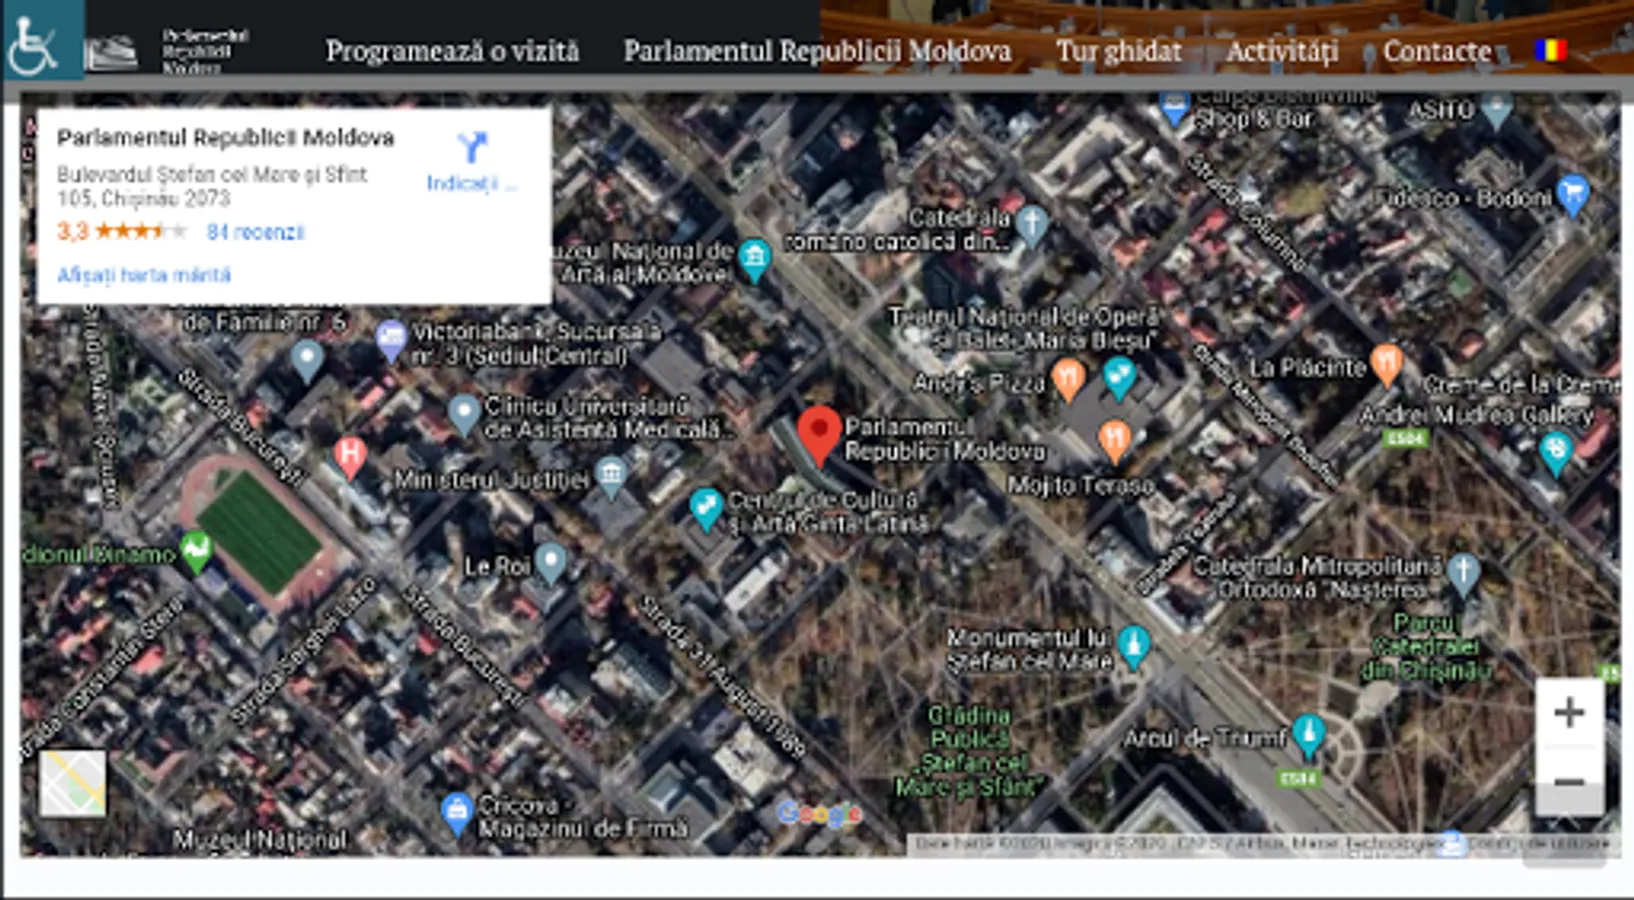
Task: Click the Victoriabank Sucursala marker icon
Action: click(391, 341)
